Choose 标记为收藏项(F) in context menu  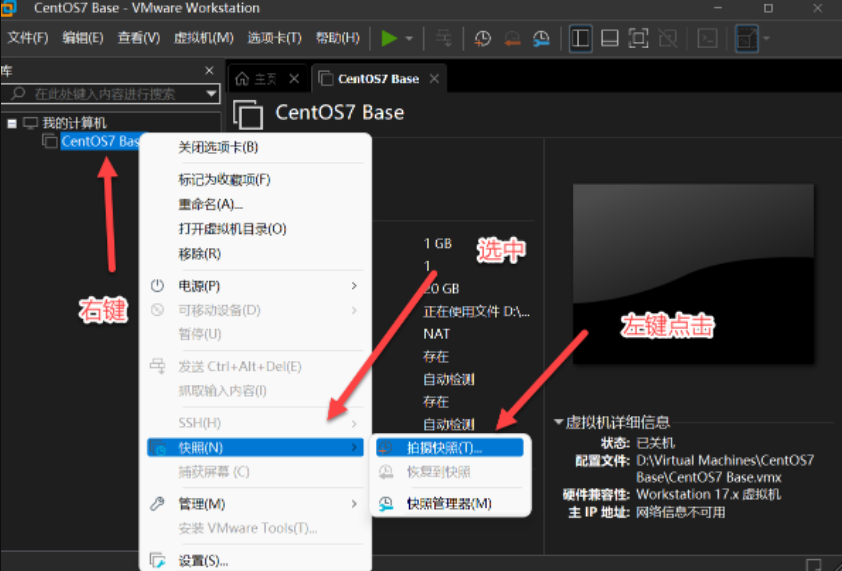tap(256, 179)
